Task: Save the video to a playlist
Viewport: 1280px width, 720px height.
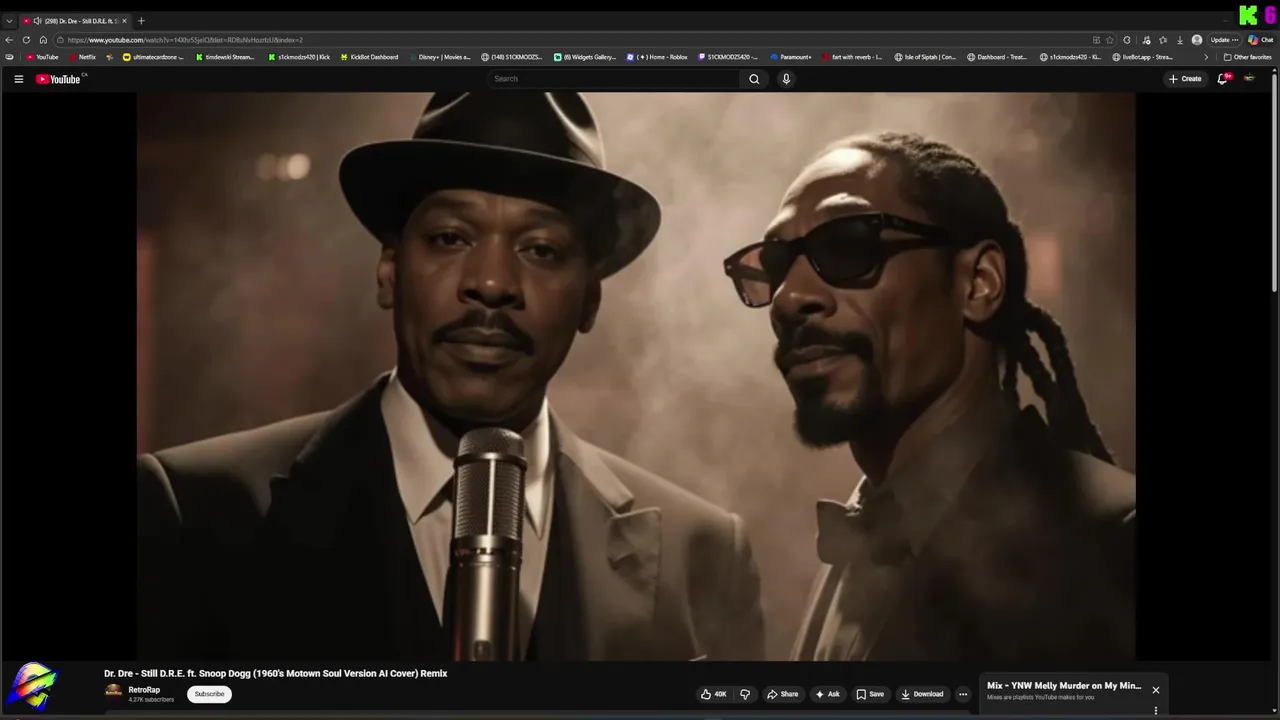Action: click(870, 694)
